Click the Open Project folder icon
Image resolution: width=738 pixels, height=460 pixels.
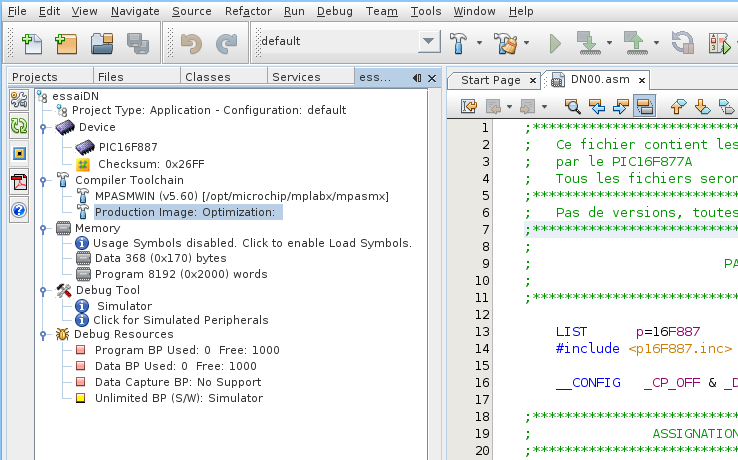tap(101, 43)
